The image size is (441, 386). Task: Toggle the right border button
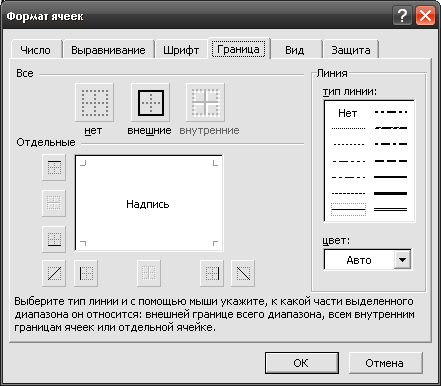pyautogui.click(x=212, y=273)
